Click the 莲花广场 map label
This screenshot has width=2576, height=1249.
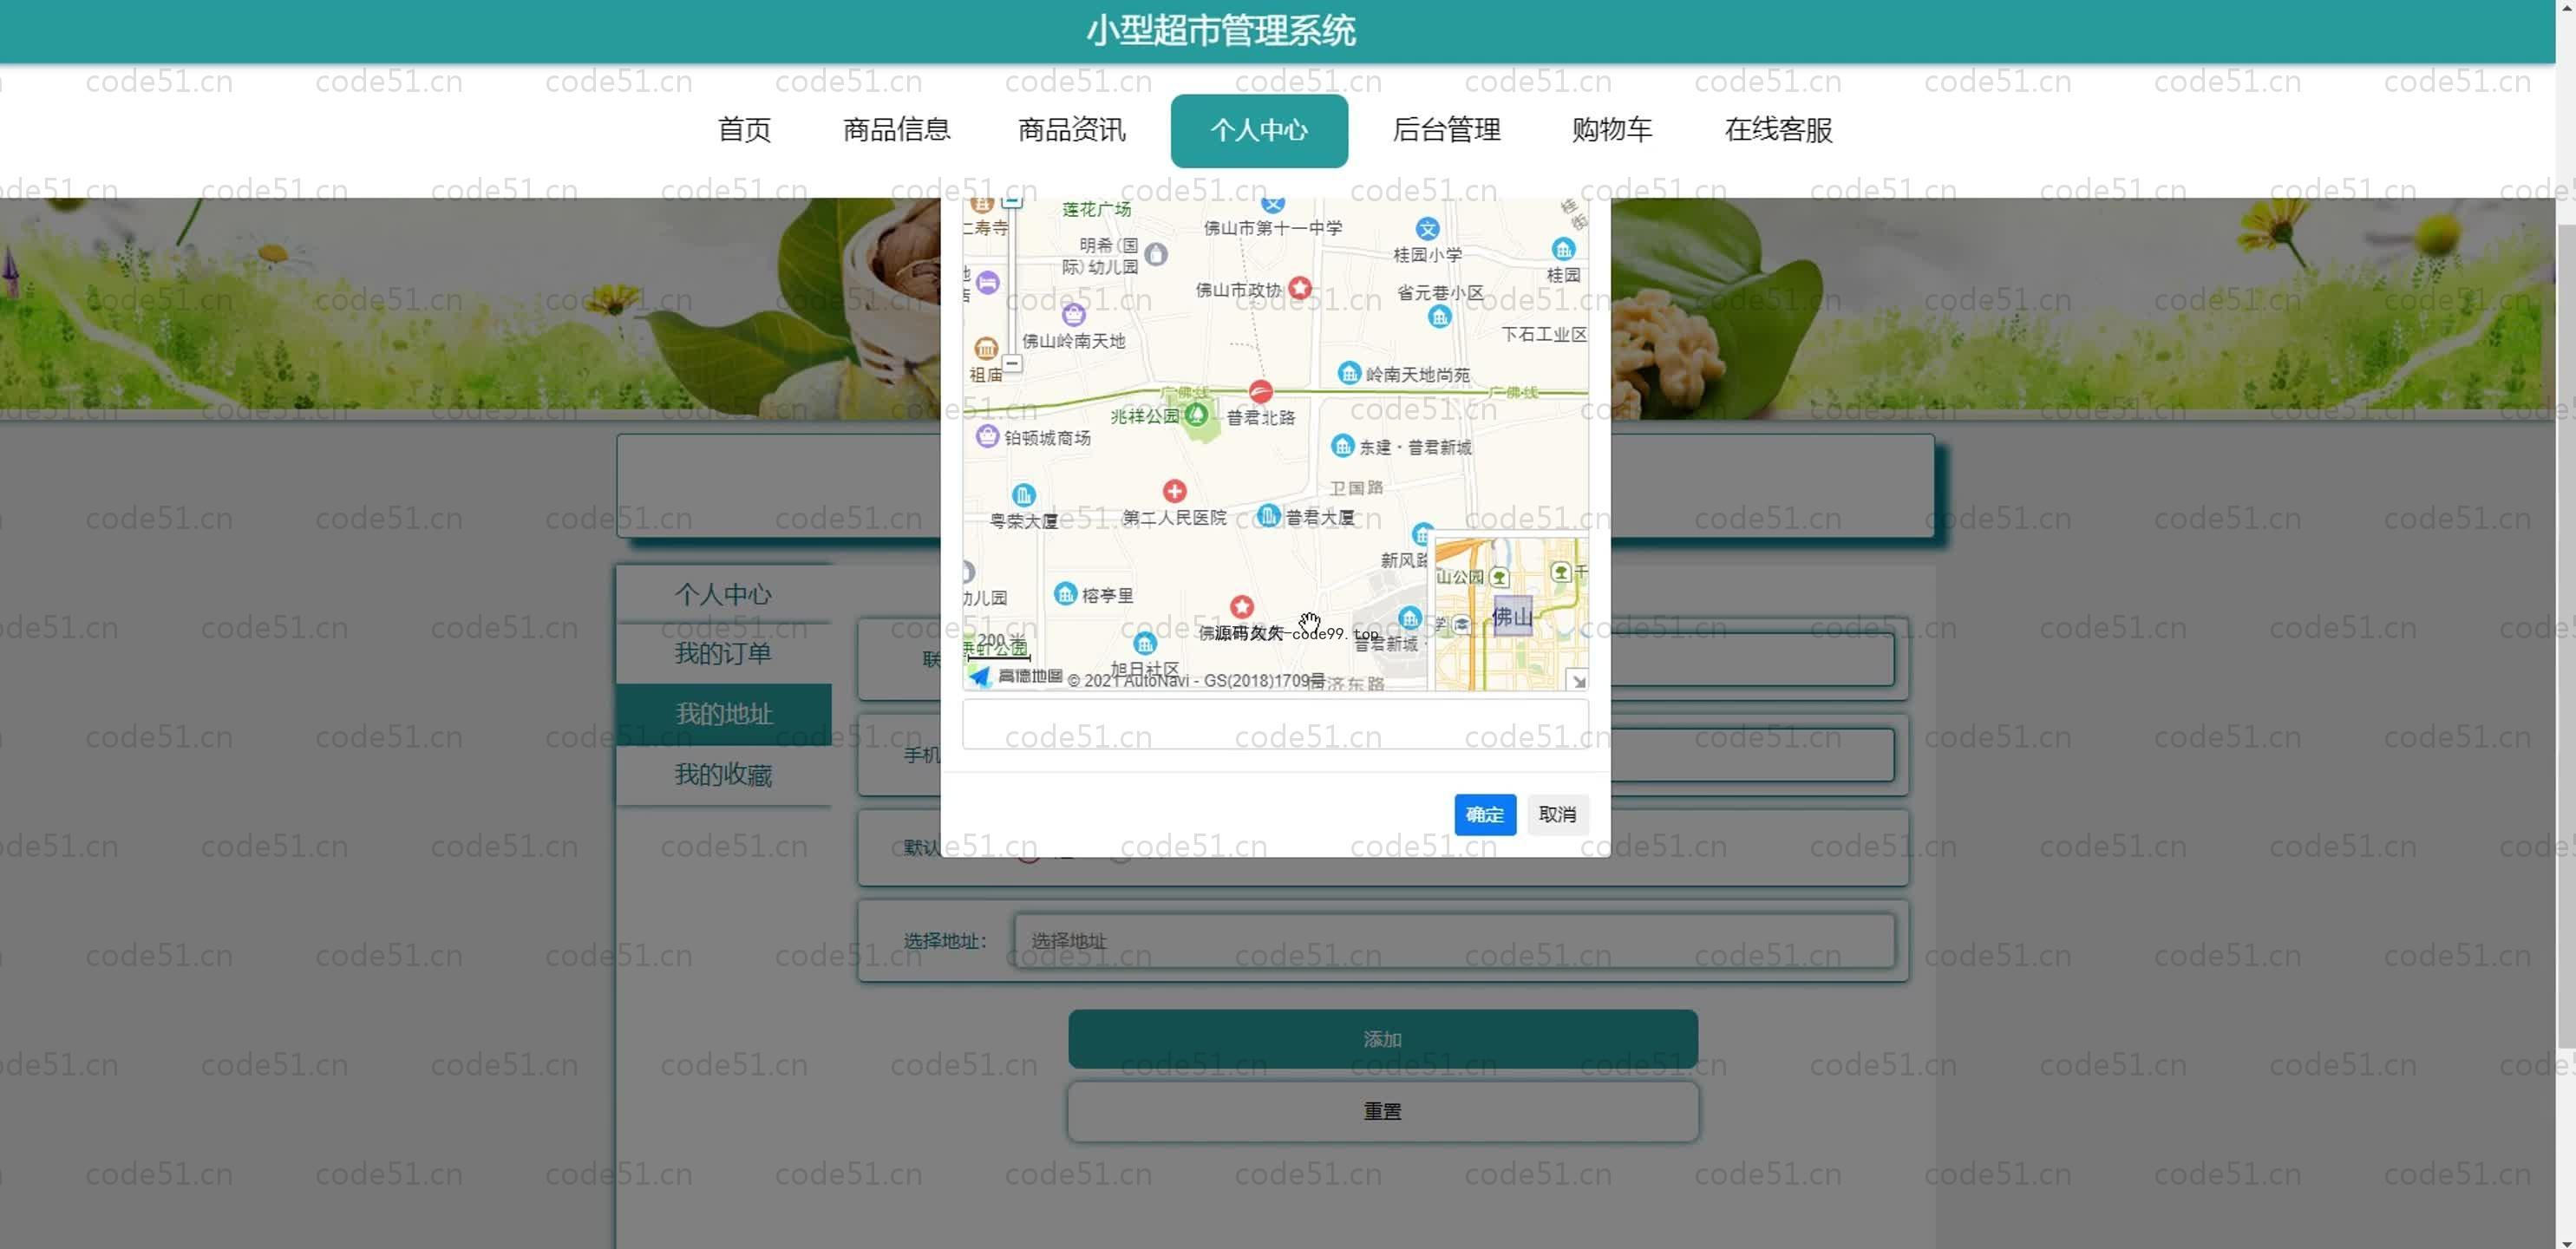(x=1096, y=209)
